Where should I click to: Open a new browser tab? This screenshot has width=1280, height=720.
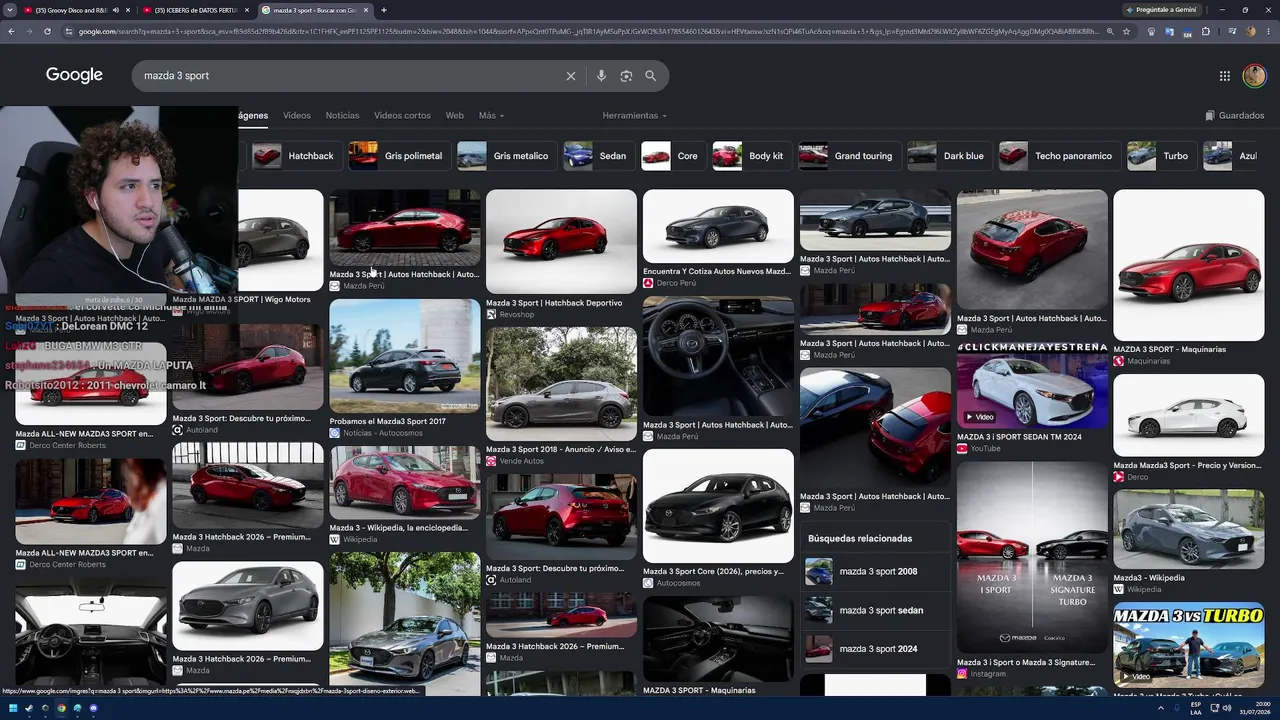(384, 10)
